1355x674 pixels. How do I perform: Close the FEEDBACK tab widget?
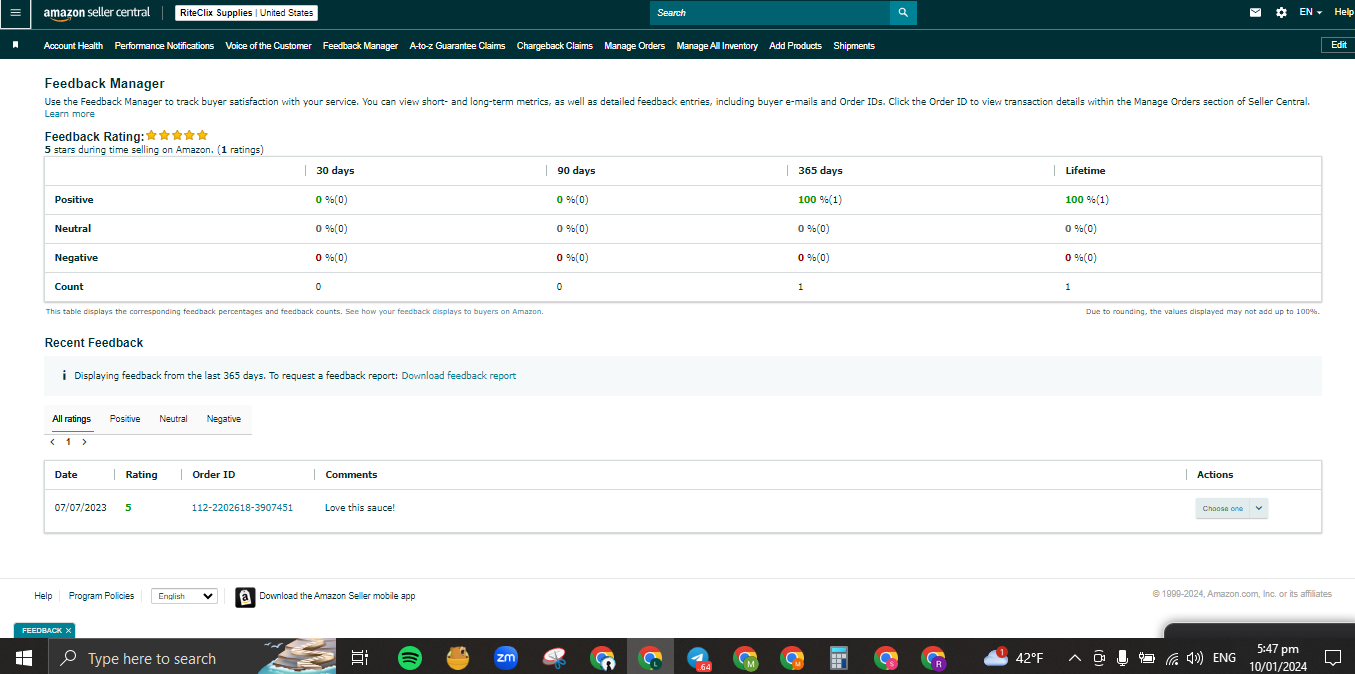(x=68, y=631)
